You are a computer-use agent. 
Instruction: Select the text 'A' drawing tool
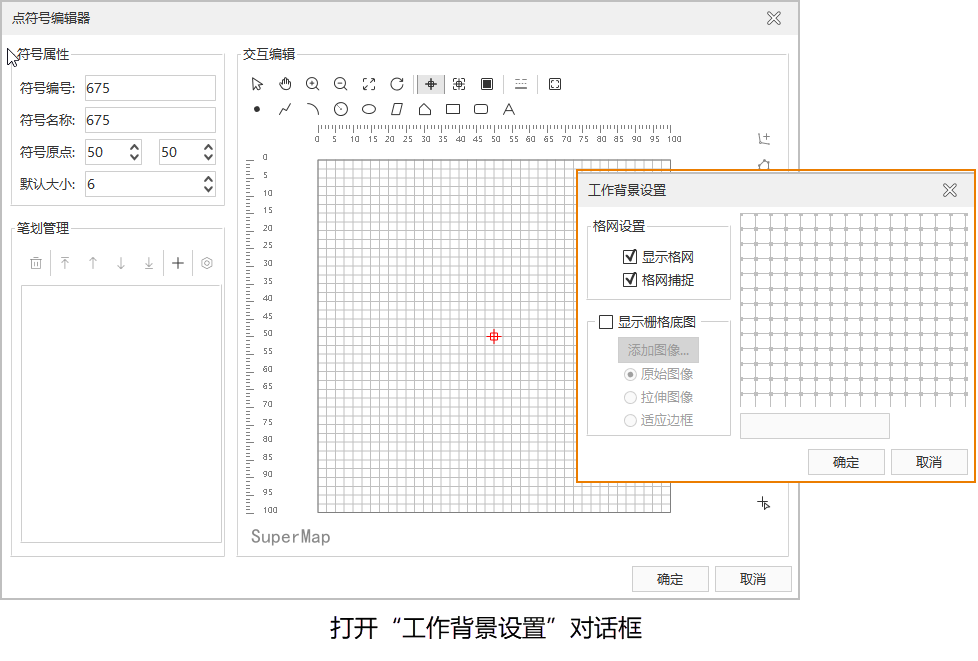click(509, 109)
